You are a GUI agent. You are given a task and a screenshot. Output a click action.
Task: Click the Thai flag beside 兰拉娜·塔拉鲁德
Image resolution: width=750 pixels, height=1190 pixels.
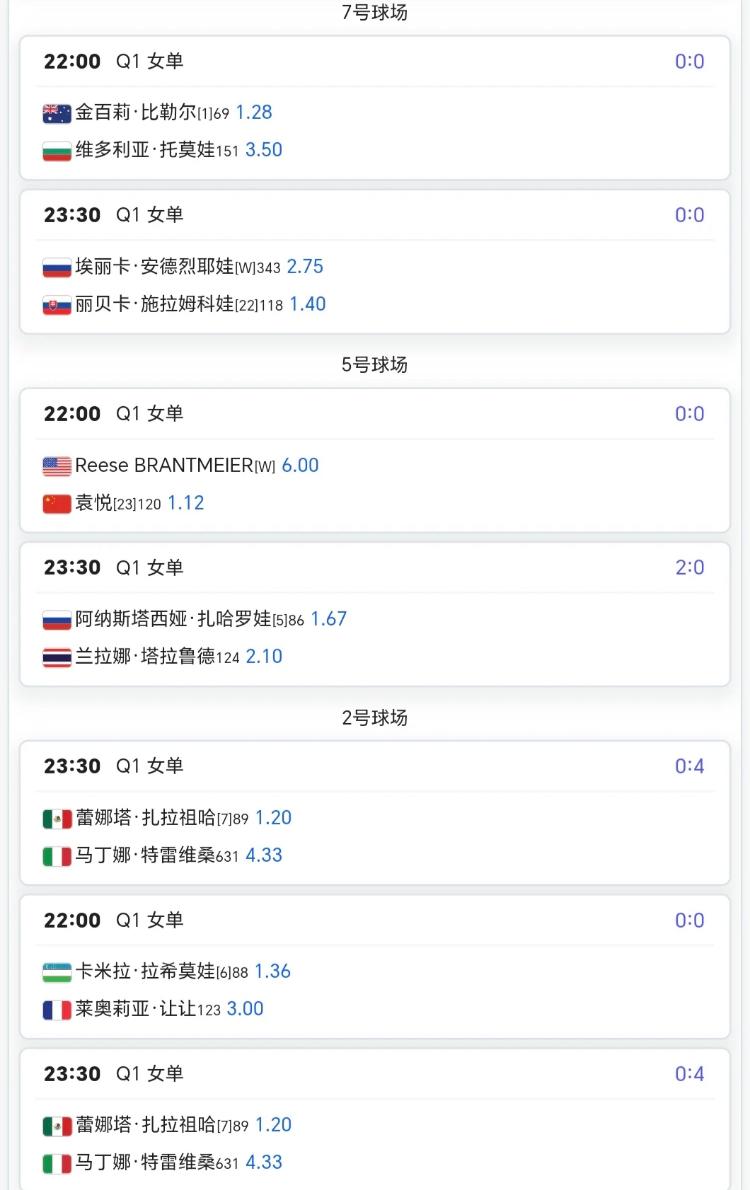(57, 657)
